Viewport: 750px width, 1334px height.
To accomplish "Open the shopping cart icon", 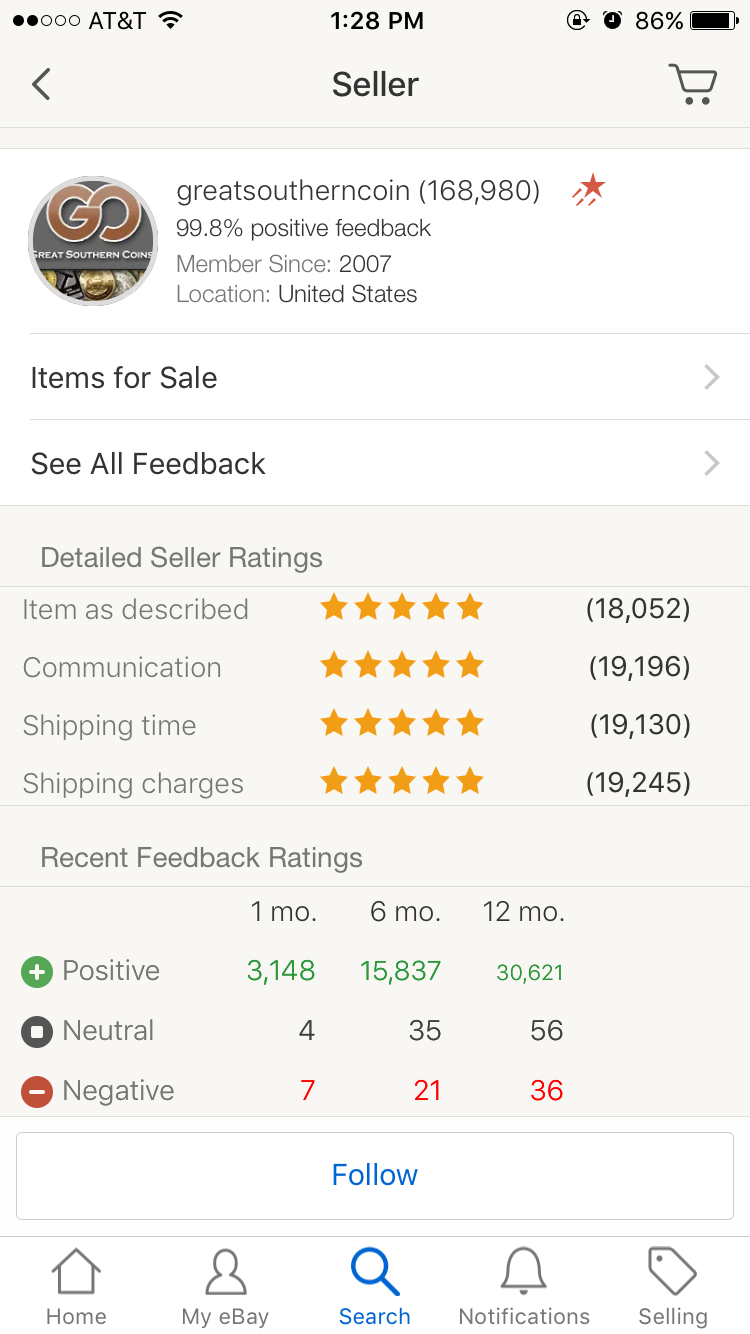I will [693, 84].
